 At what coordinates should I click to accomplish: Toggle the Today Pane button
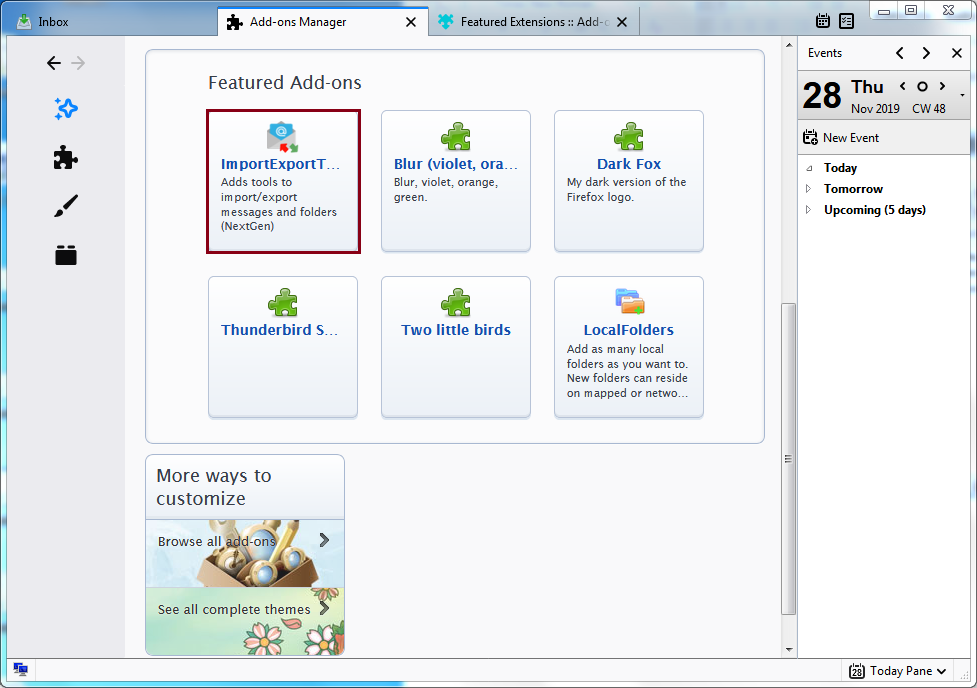pos(898,671)
